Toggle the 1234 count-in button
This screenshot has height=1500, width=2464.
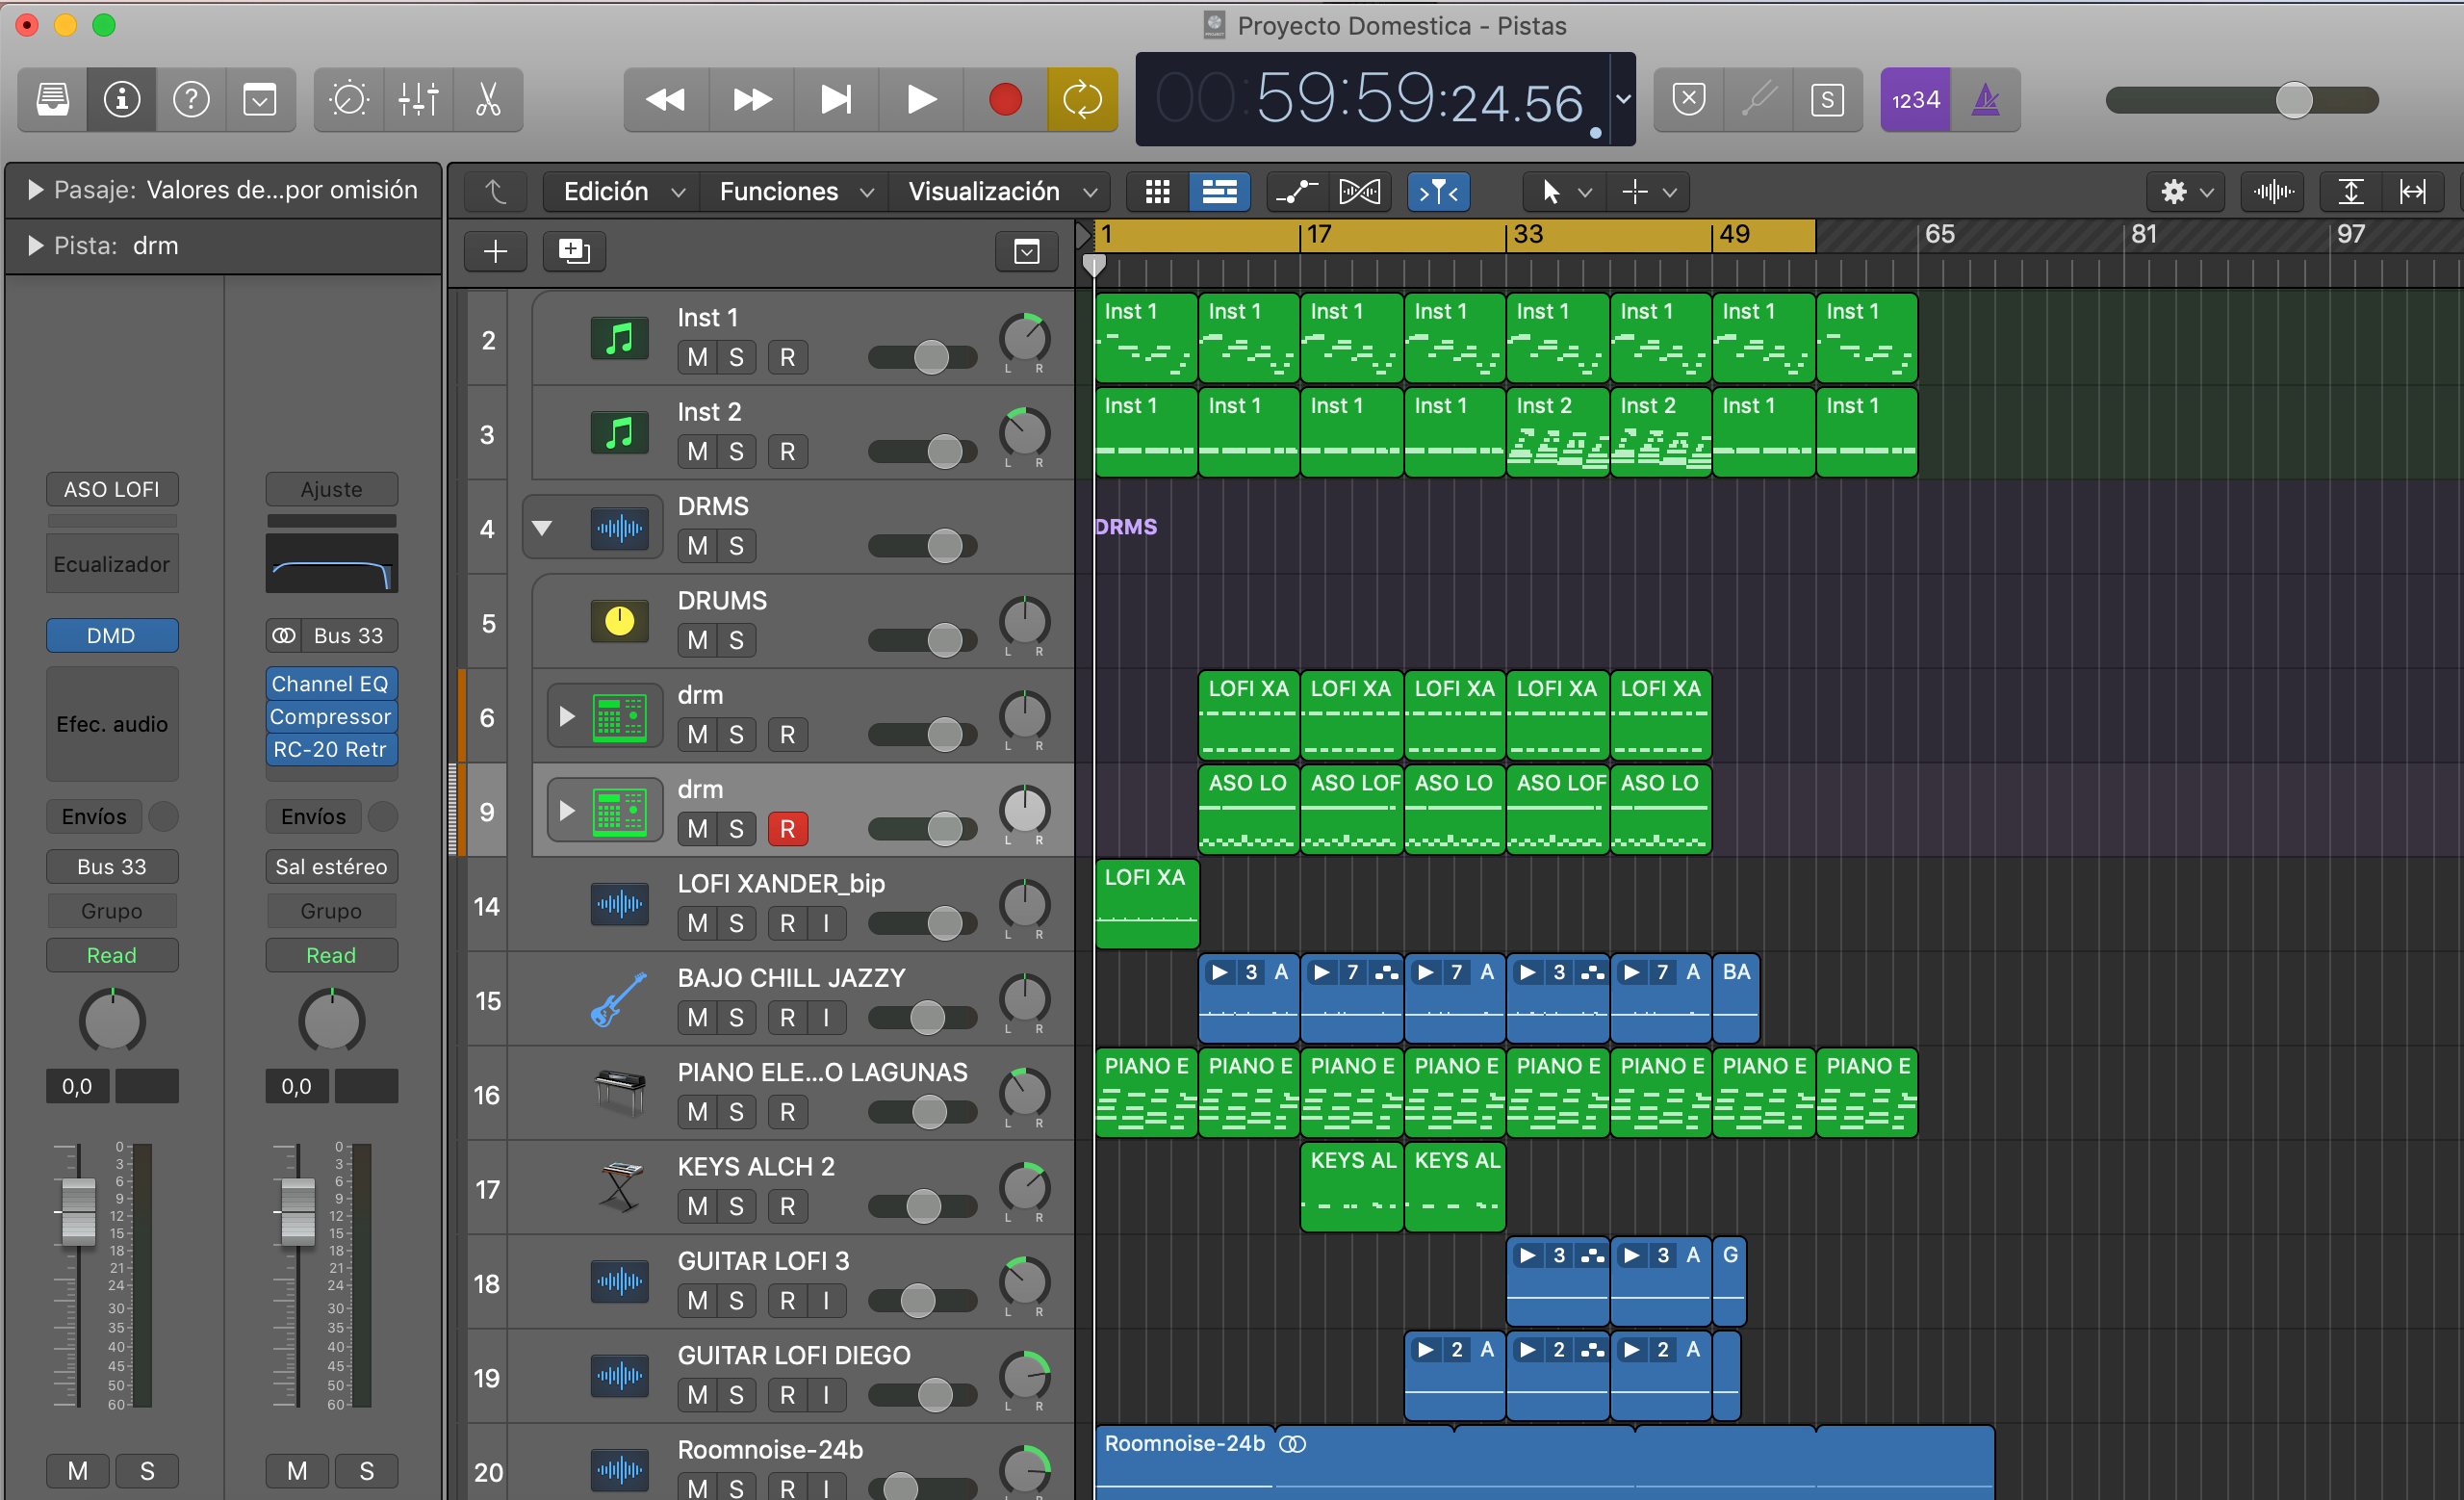1915,100
